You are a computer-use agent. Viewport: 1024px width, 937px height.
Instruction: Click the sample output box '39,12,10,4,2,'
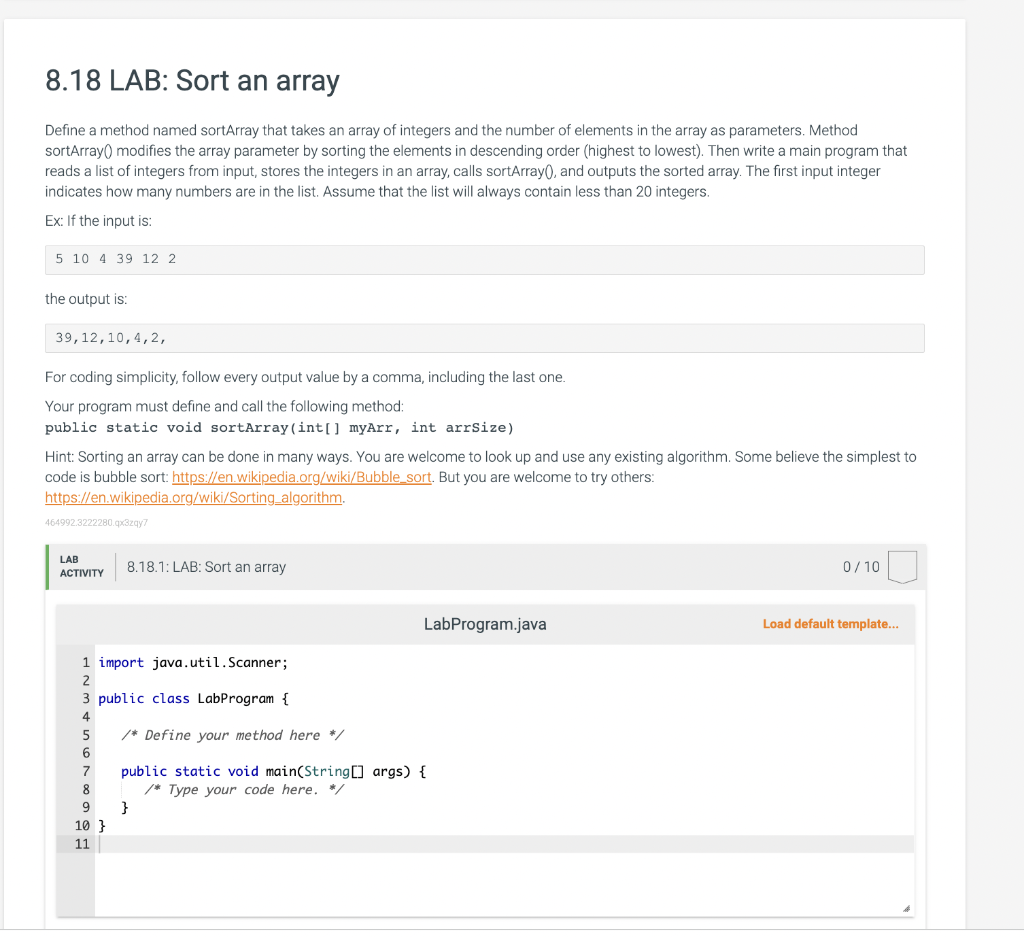click(x=485, y=338)
